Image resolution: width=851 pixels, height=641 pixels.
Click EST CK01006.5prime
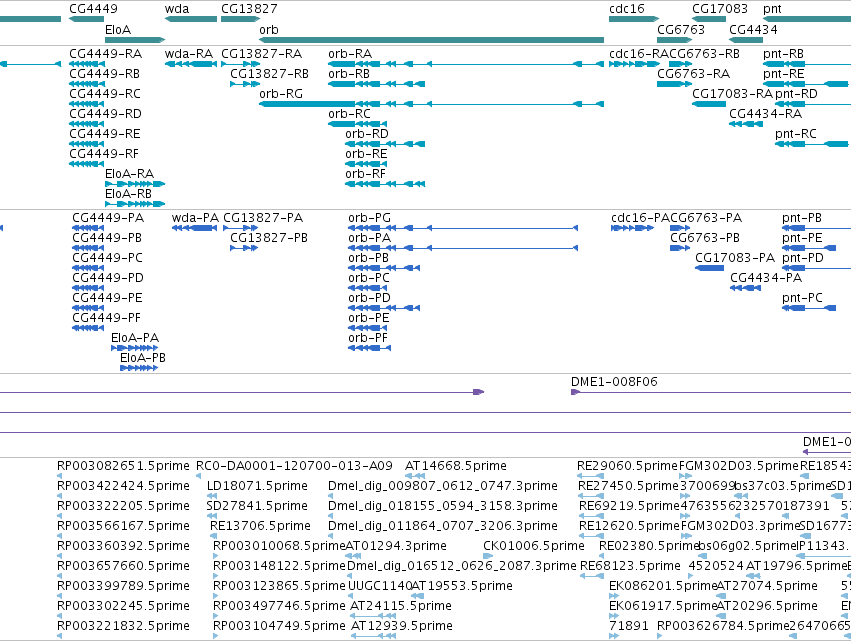point(534,546)
